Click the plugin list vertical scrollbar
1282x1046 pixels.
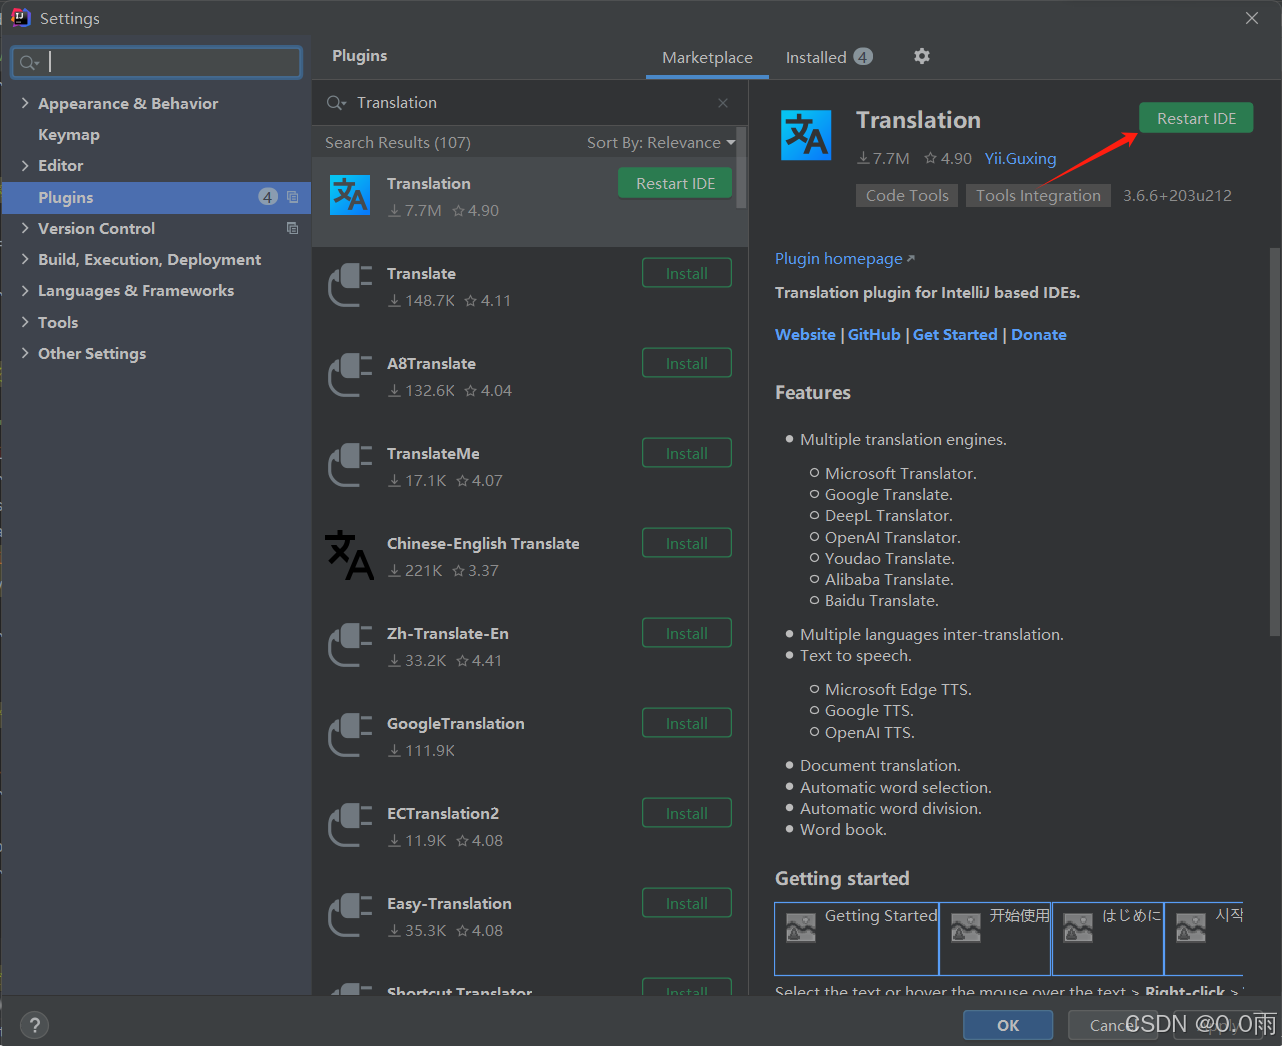pos(741,168)
